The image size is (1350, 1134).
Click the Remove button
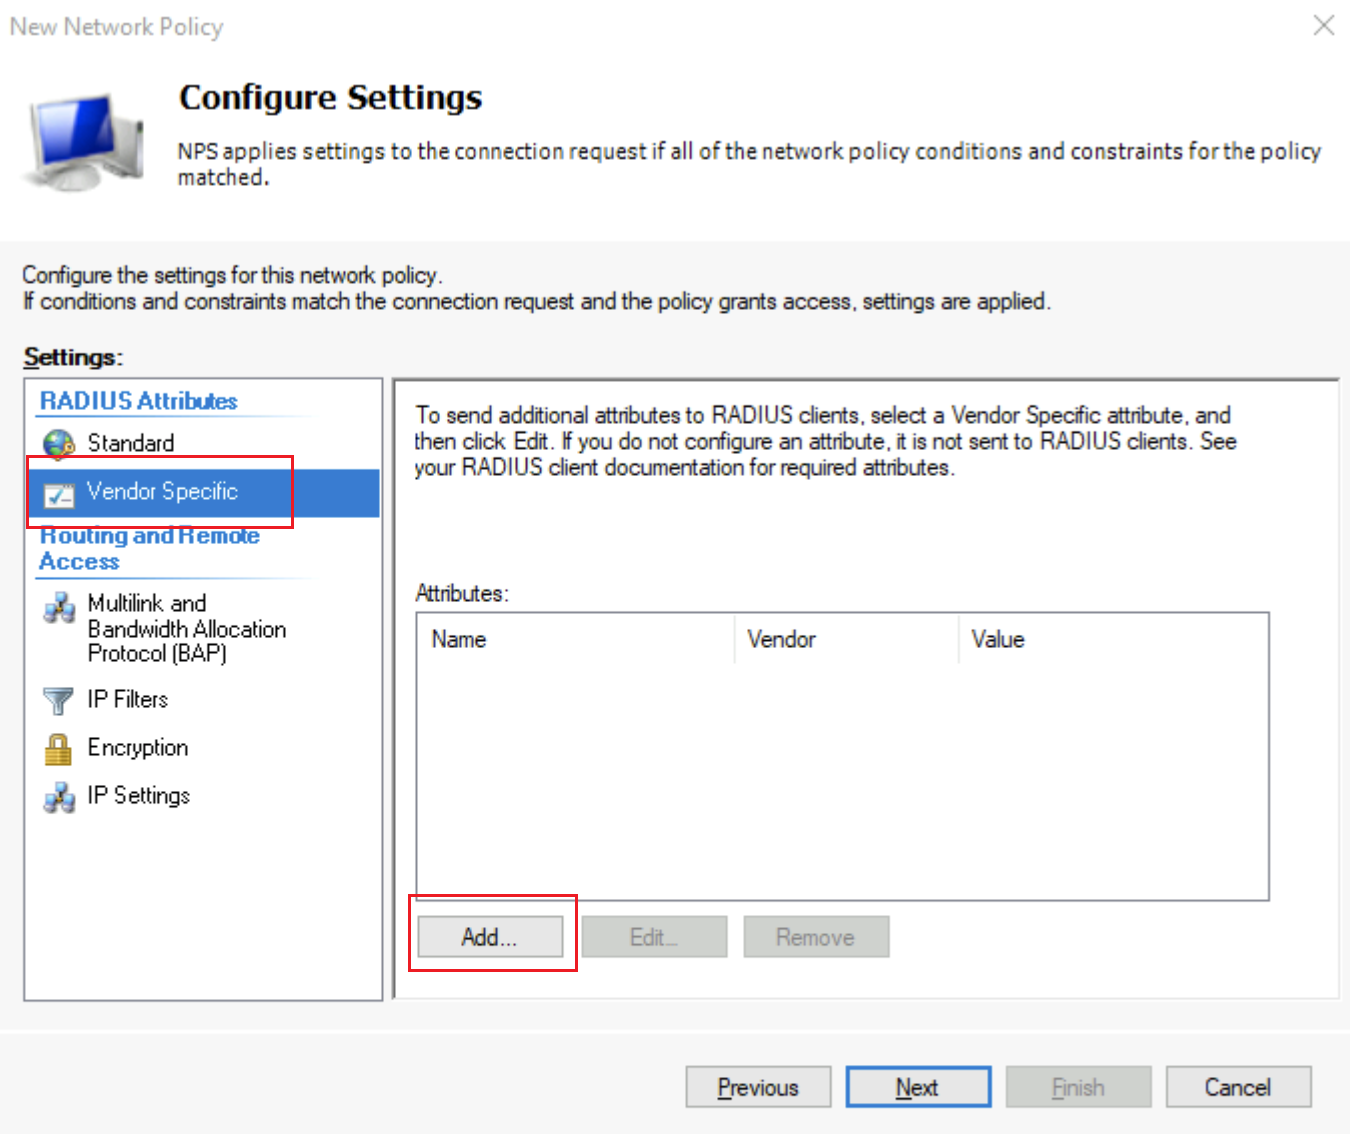pyautogui.click(x=816, y=937)
